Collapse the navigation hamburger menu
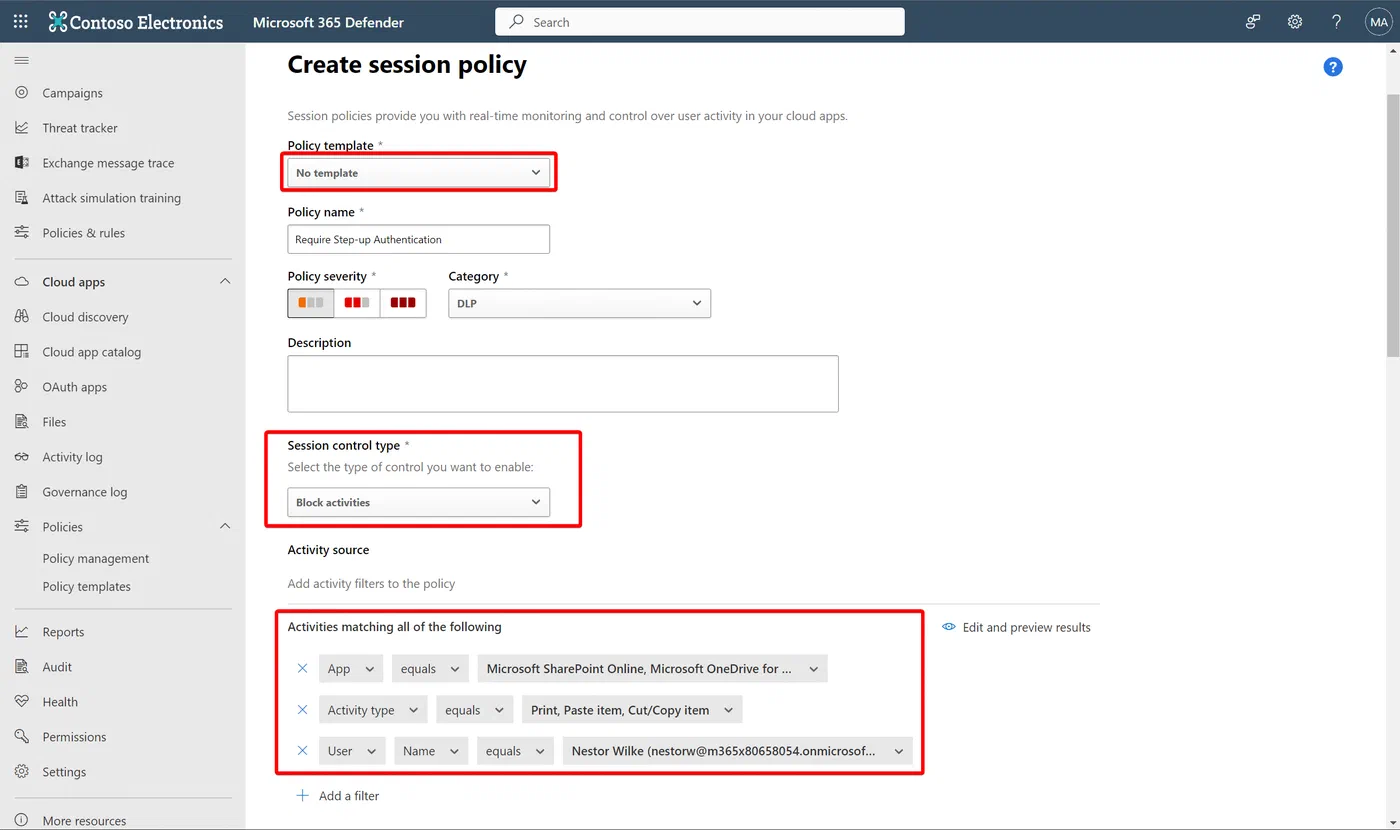1400x830 pixels. click(x=21, y=60)
